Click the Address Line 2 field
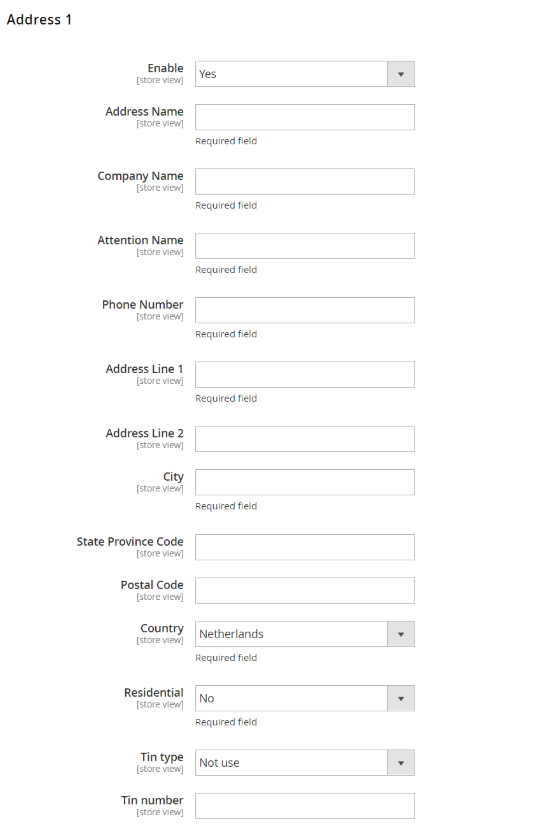546x830 pixels. click(x=305, y=439)
